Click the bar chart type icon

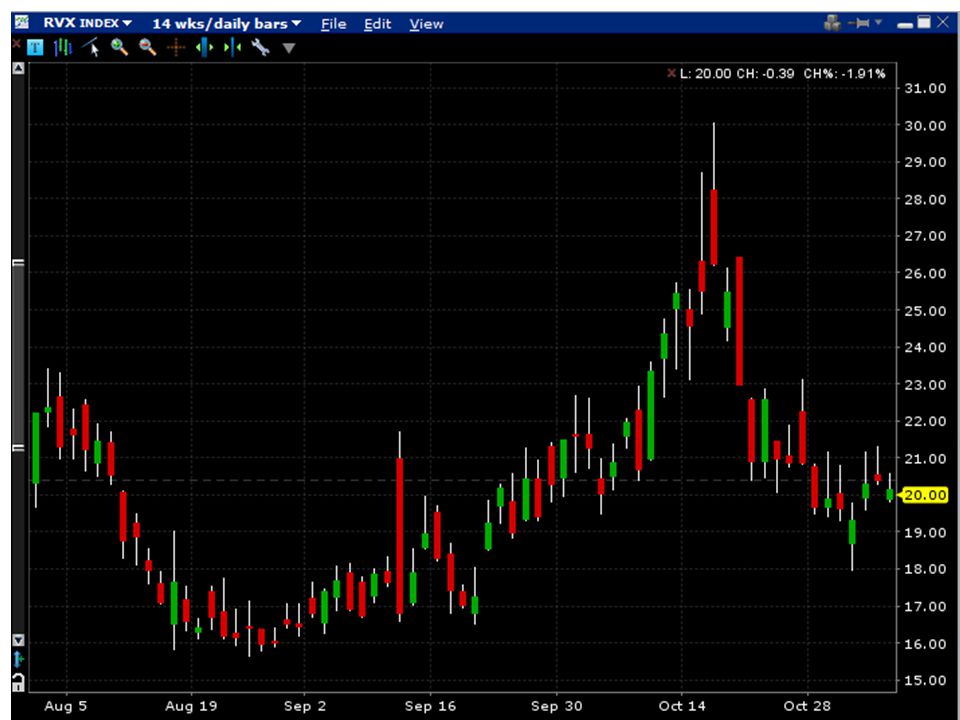(62, 47)
